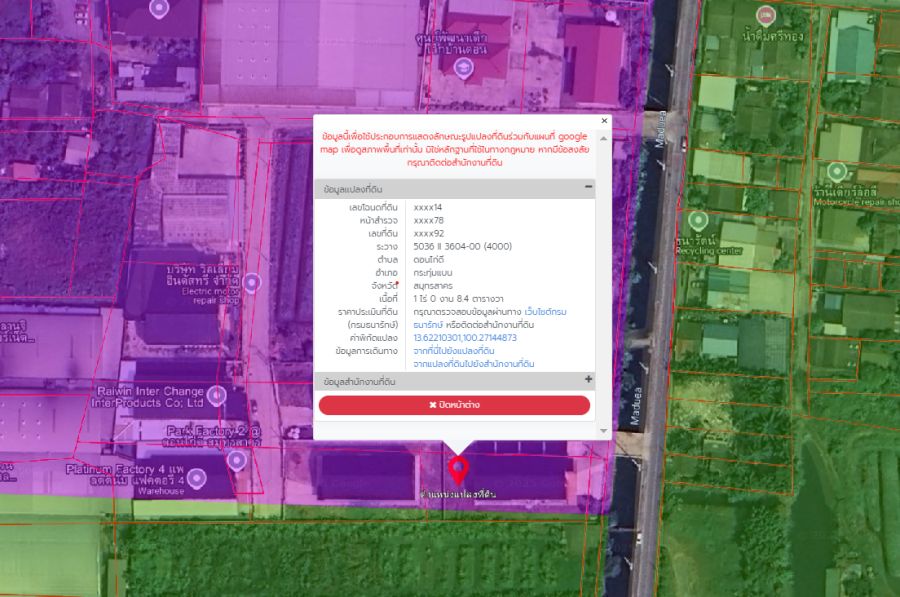Click the school marker with graduation cap
Image resolution: width=900 pixels, height=597 pixels.
462,67
